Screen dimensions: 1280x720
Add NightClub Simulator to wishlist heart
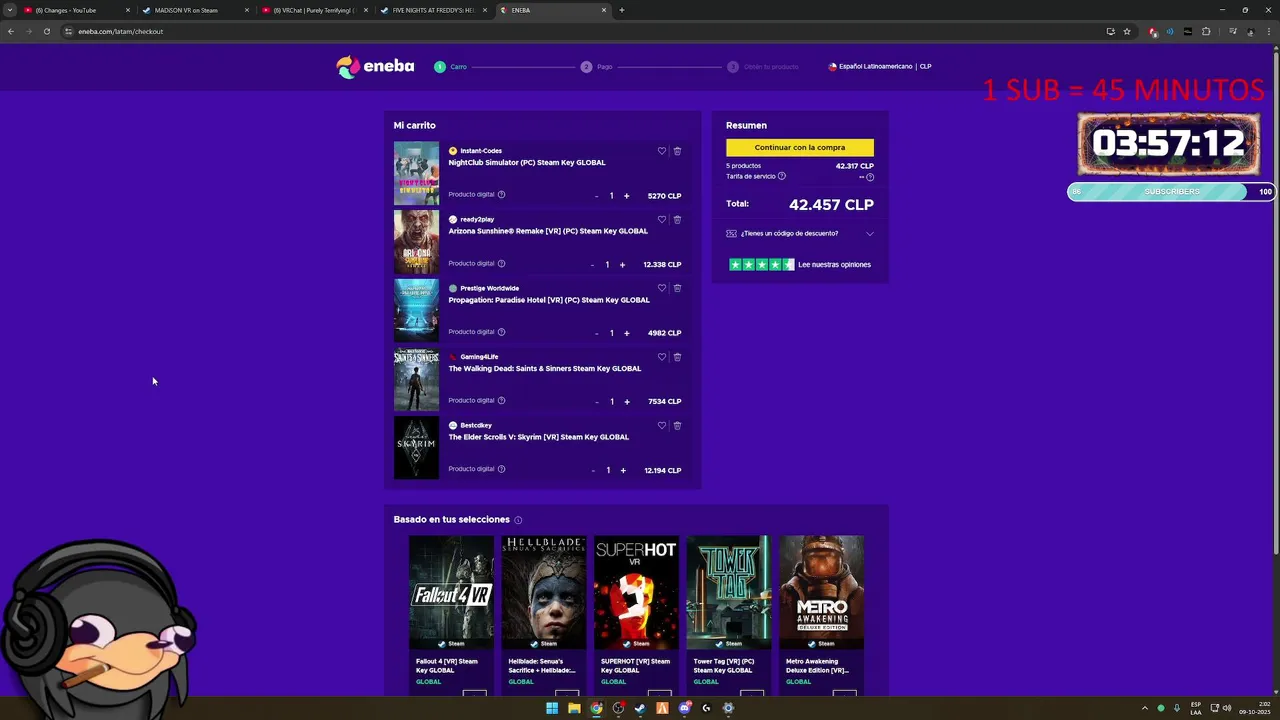coord(661,151)
